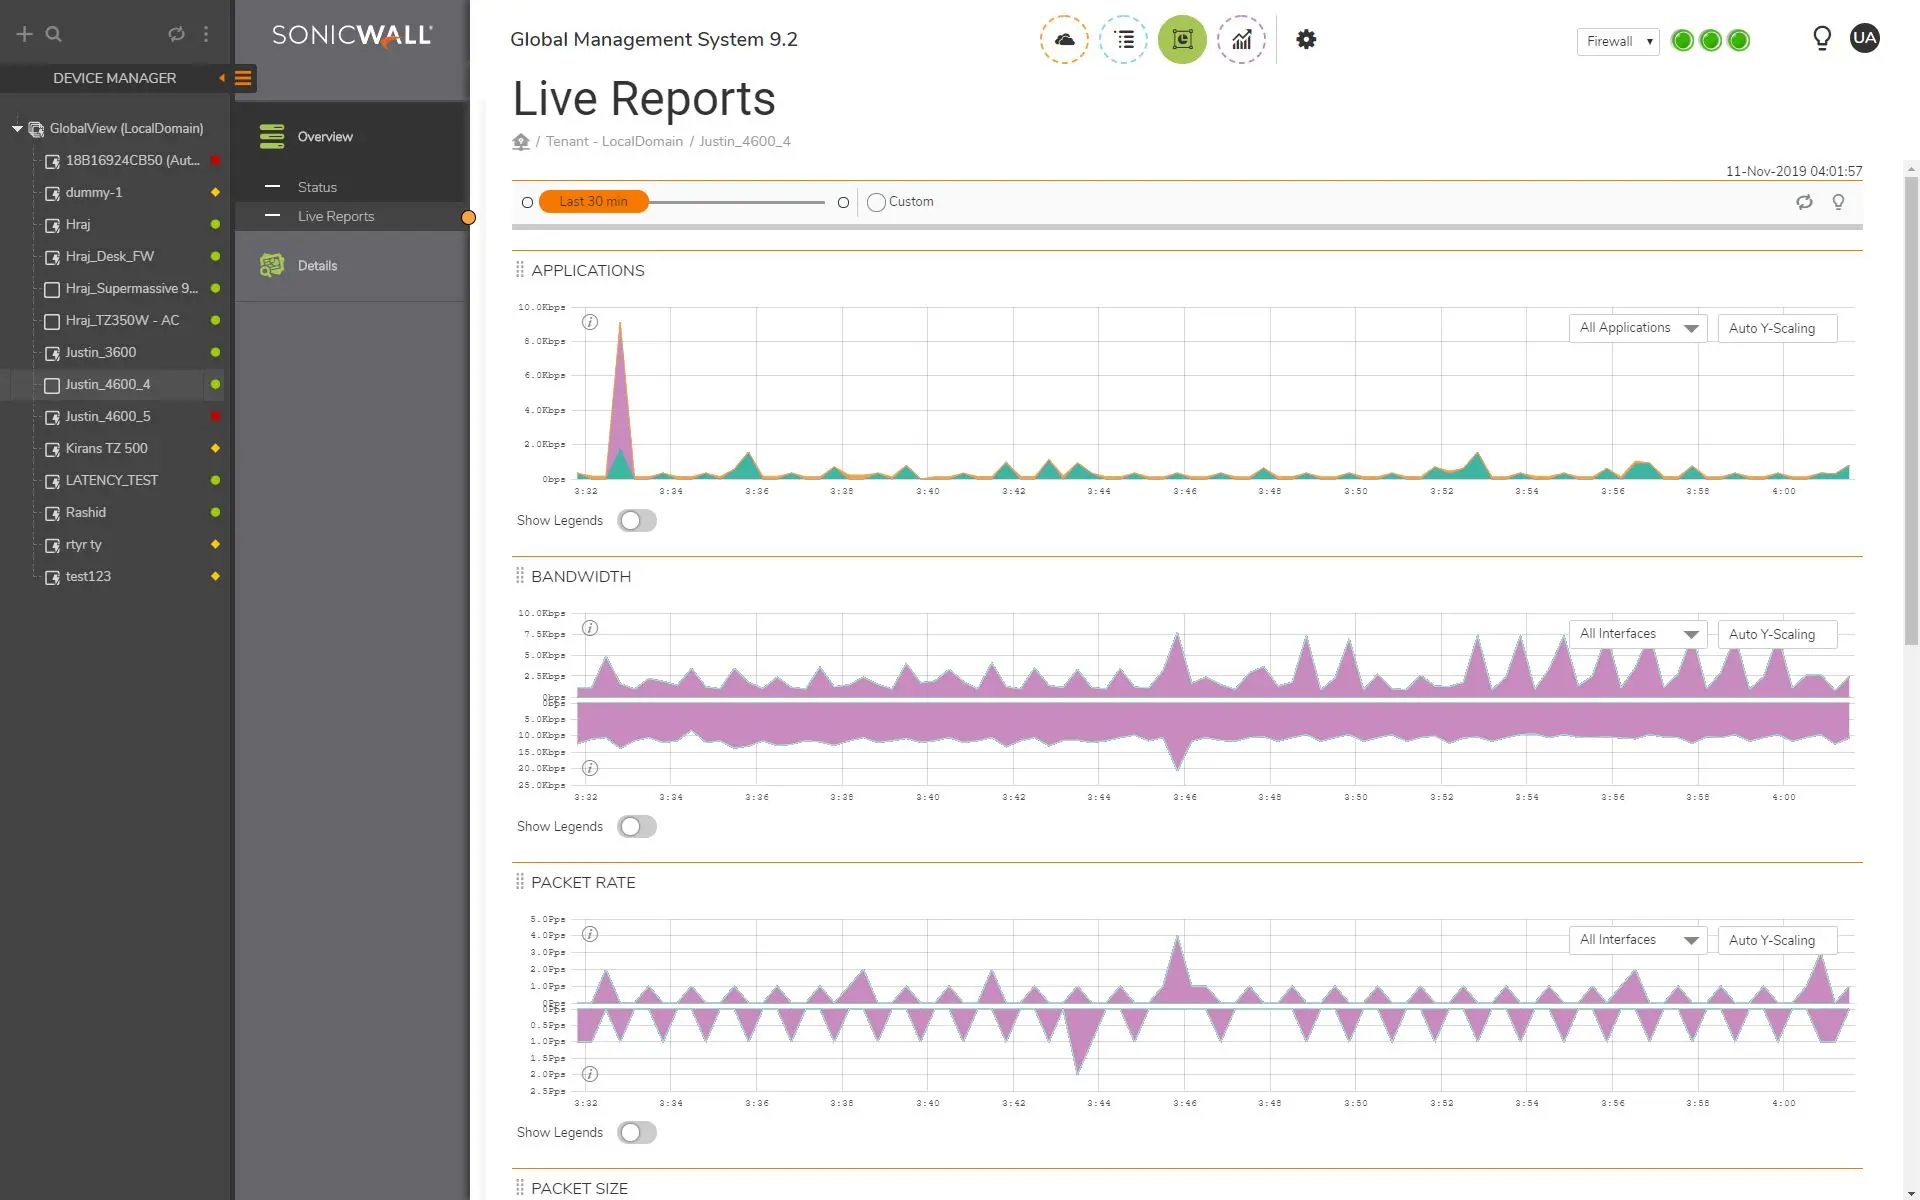
Task: Click the lightbulb tips icon at top right
Action: [1822, 39]
